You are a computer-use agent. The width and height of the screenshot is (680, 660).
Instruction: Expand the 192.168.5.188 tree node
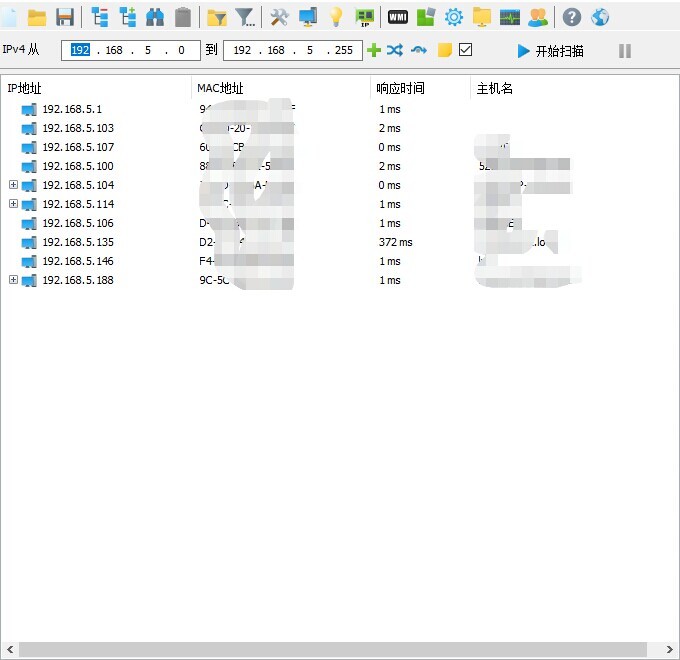pyautogui.click(x=13, y=280)
